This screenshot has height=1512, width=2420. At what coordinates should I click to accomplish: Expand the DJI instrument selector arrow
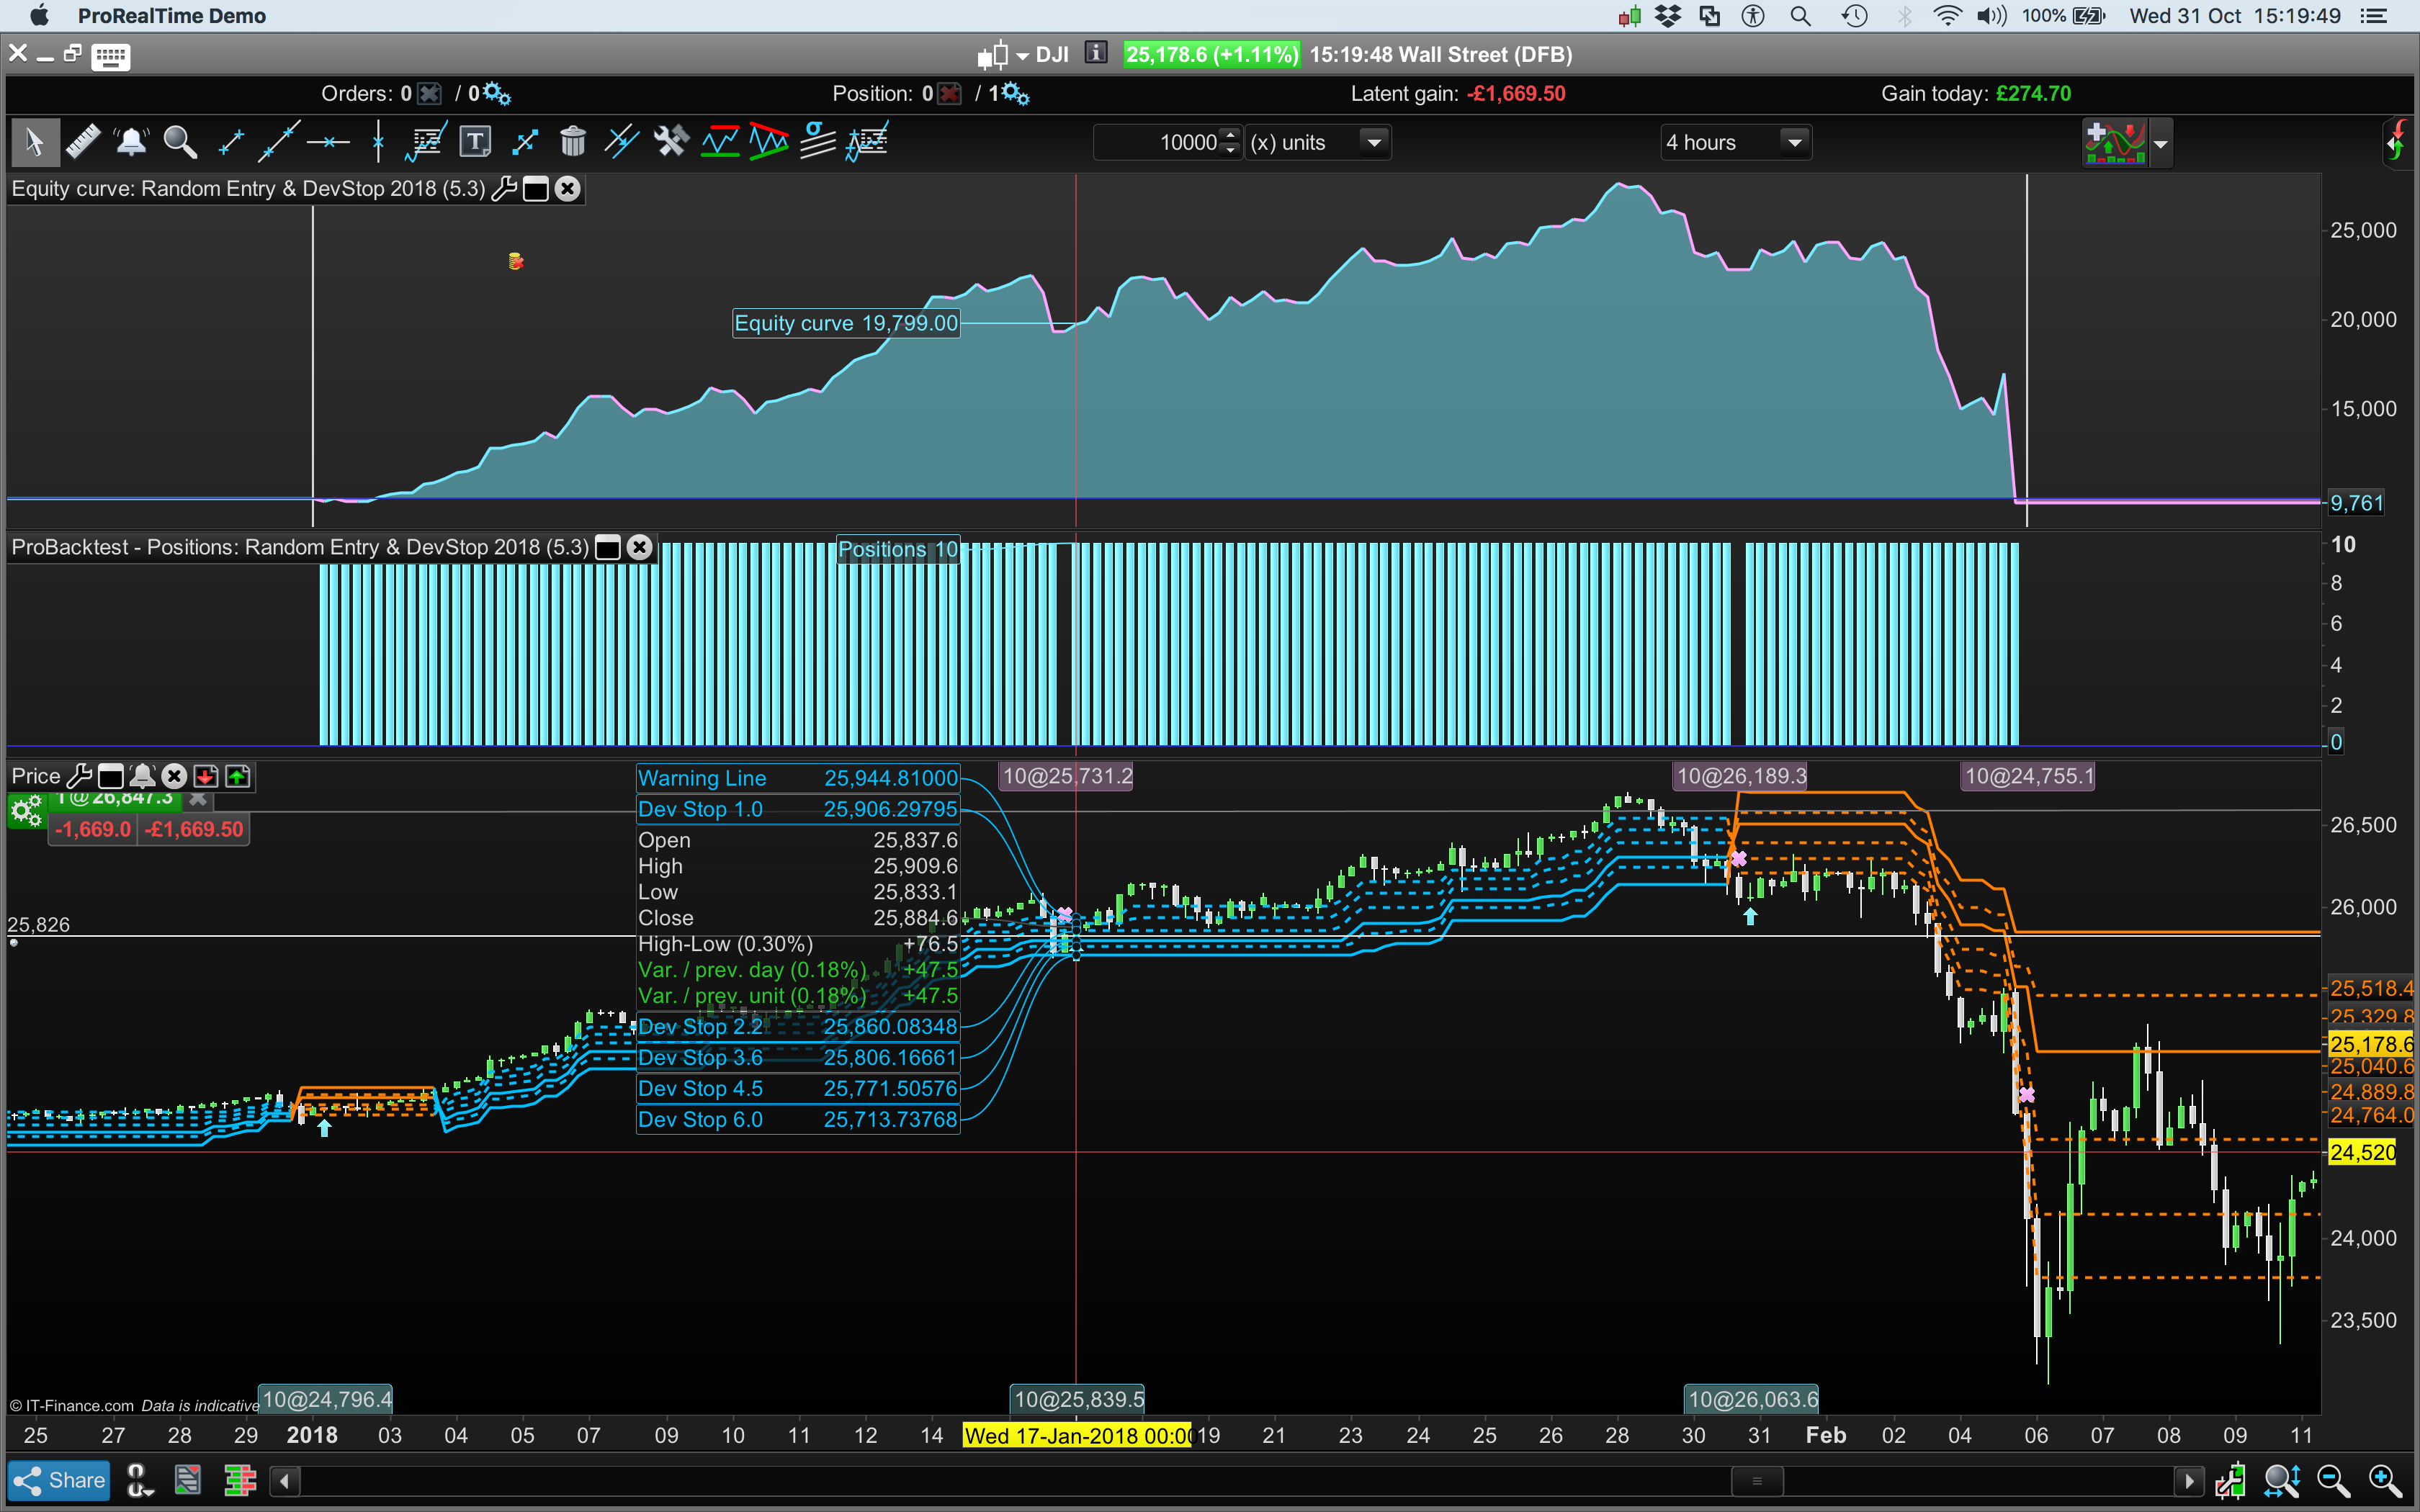pyautogui.click(x=1021, y=55)
